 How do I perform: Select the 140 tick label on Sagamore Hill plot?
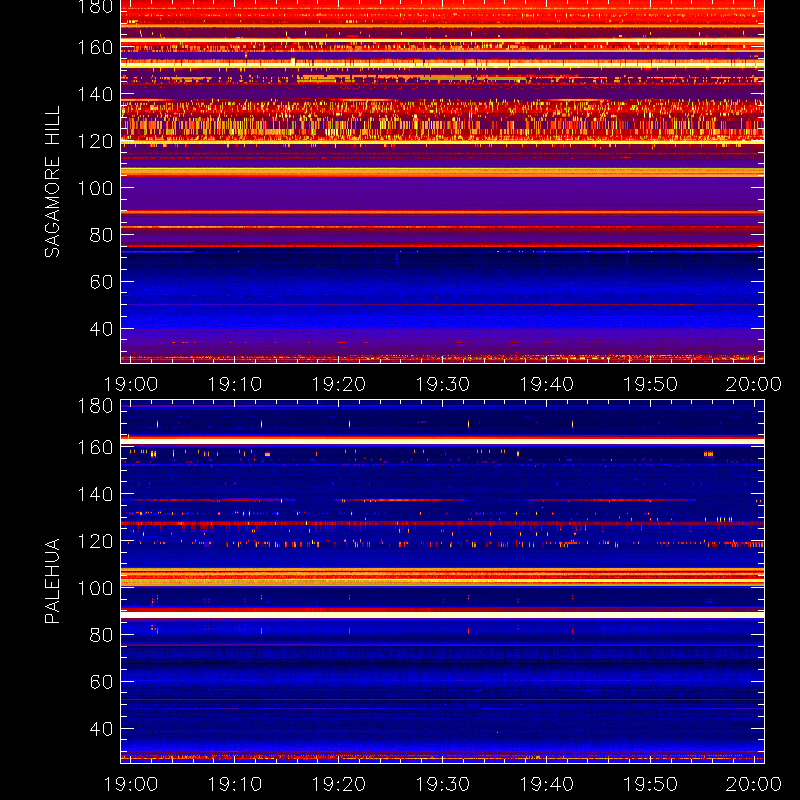coord(95,94)
